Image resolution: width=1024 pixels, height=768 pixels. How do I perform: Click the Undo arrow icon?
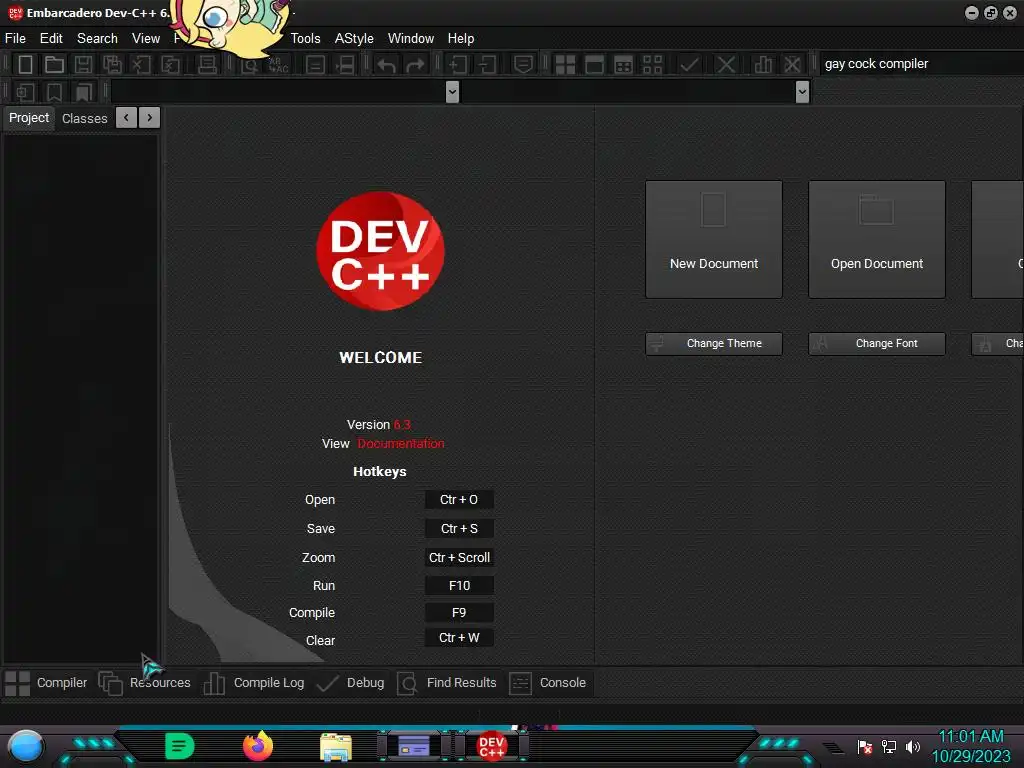click(x=386, y=64)
